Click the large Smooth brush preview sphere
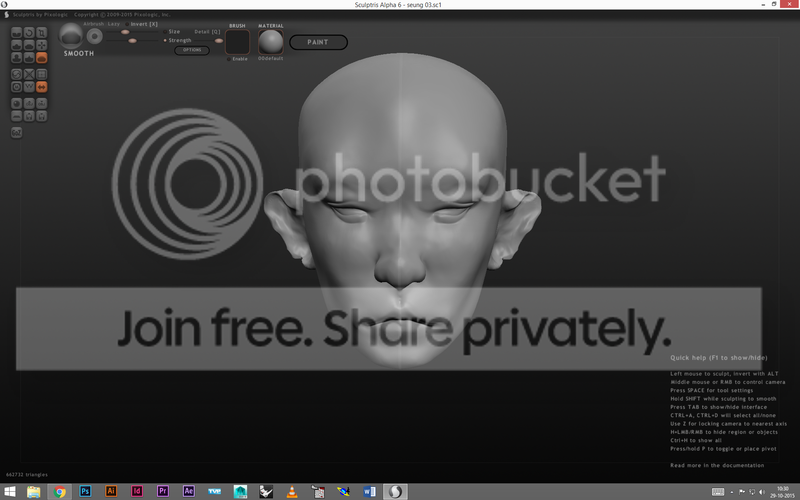Viewport: 800px width, 500px height. click(x=71, y=36)
